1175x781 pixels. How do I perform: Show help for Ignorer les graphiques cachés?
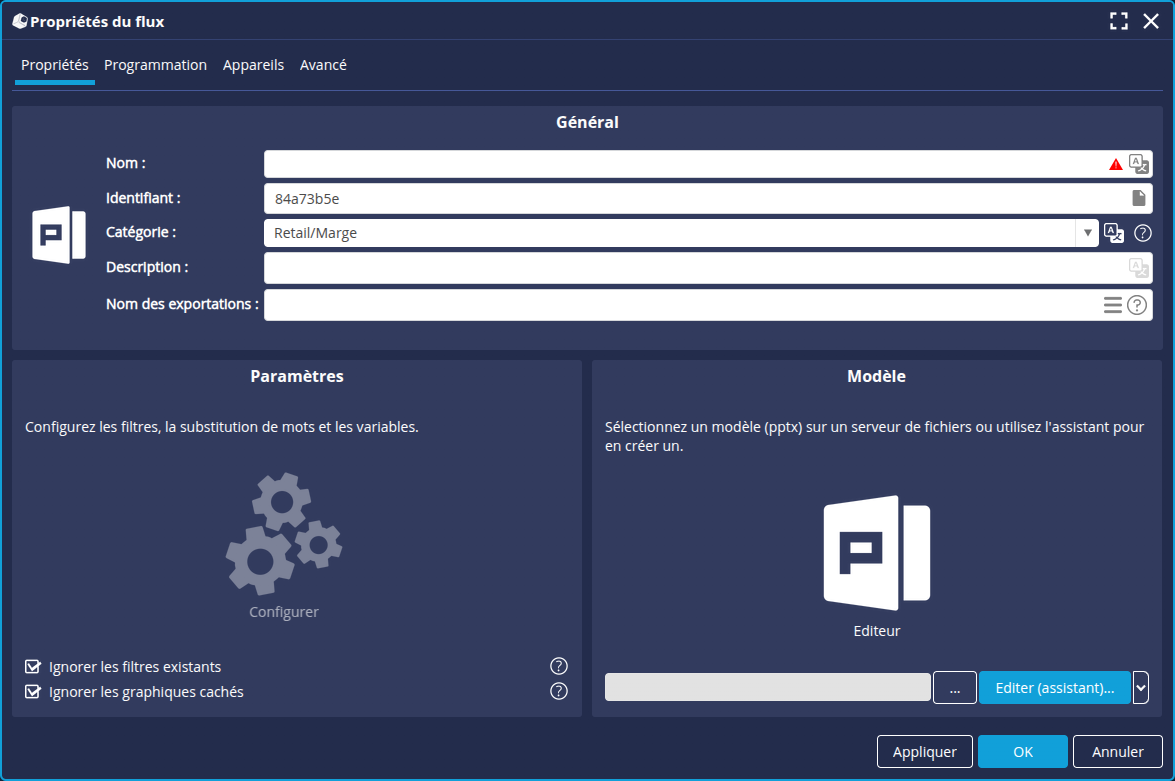[559, 691]
